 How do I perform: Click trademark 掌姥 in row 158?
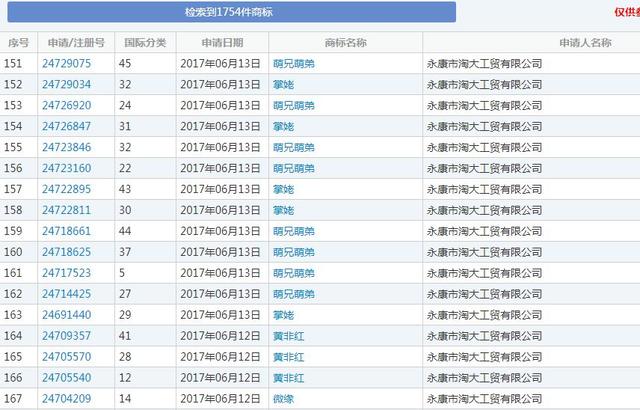click(283, 210)
